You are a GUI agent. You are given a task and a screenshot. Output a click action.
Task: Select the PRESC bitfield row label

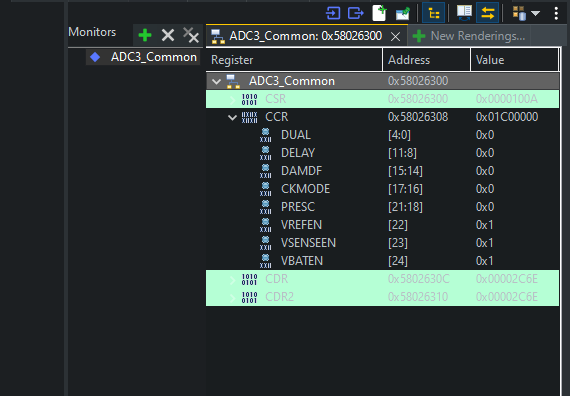click(298, 207)
